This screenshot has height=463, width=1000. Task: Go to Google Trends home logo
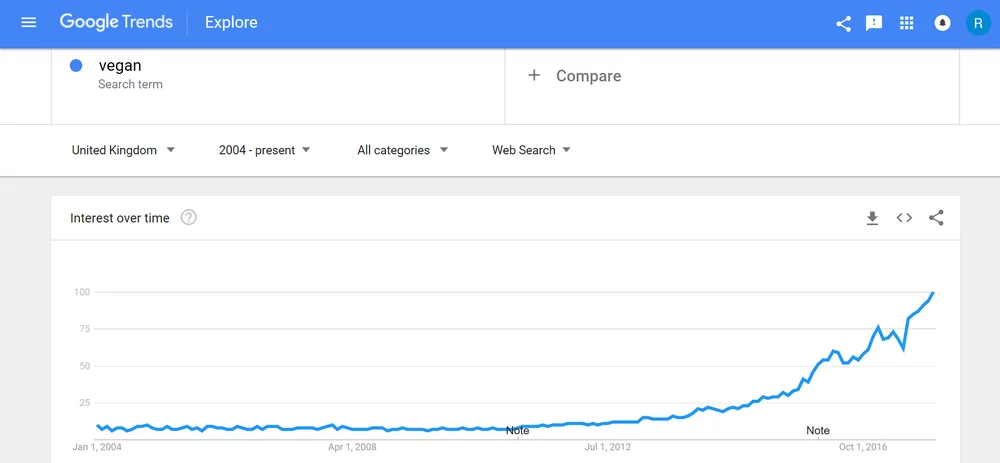pyautogui.click(x=116, y=22)
